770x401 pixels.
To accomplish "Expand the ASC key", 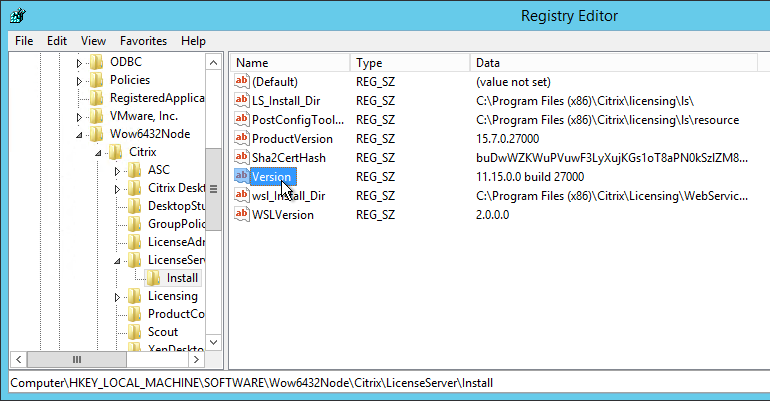I will 117,171.
